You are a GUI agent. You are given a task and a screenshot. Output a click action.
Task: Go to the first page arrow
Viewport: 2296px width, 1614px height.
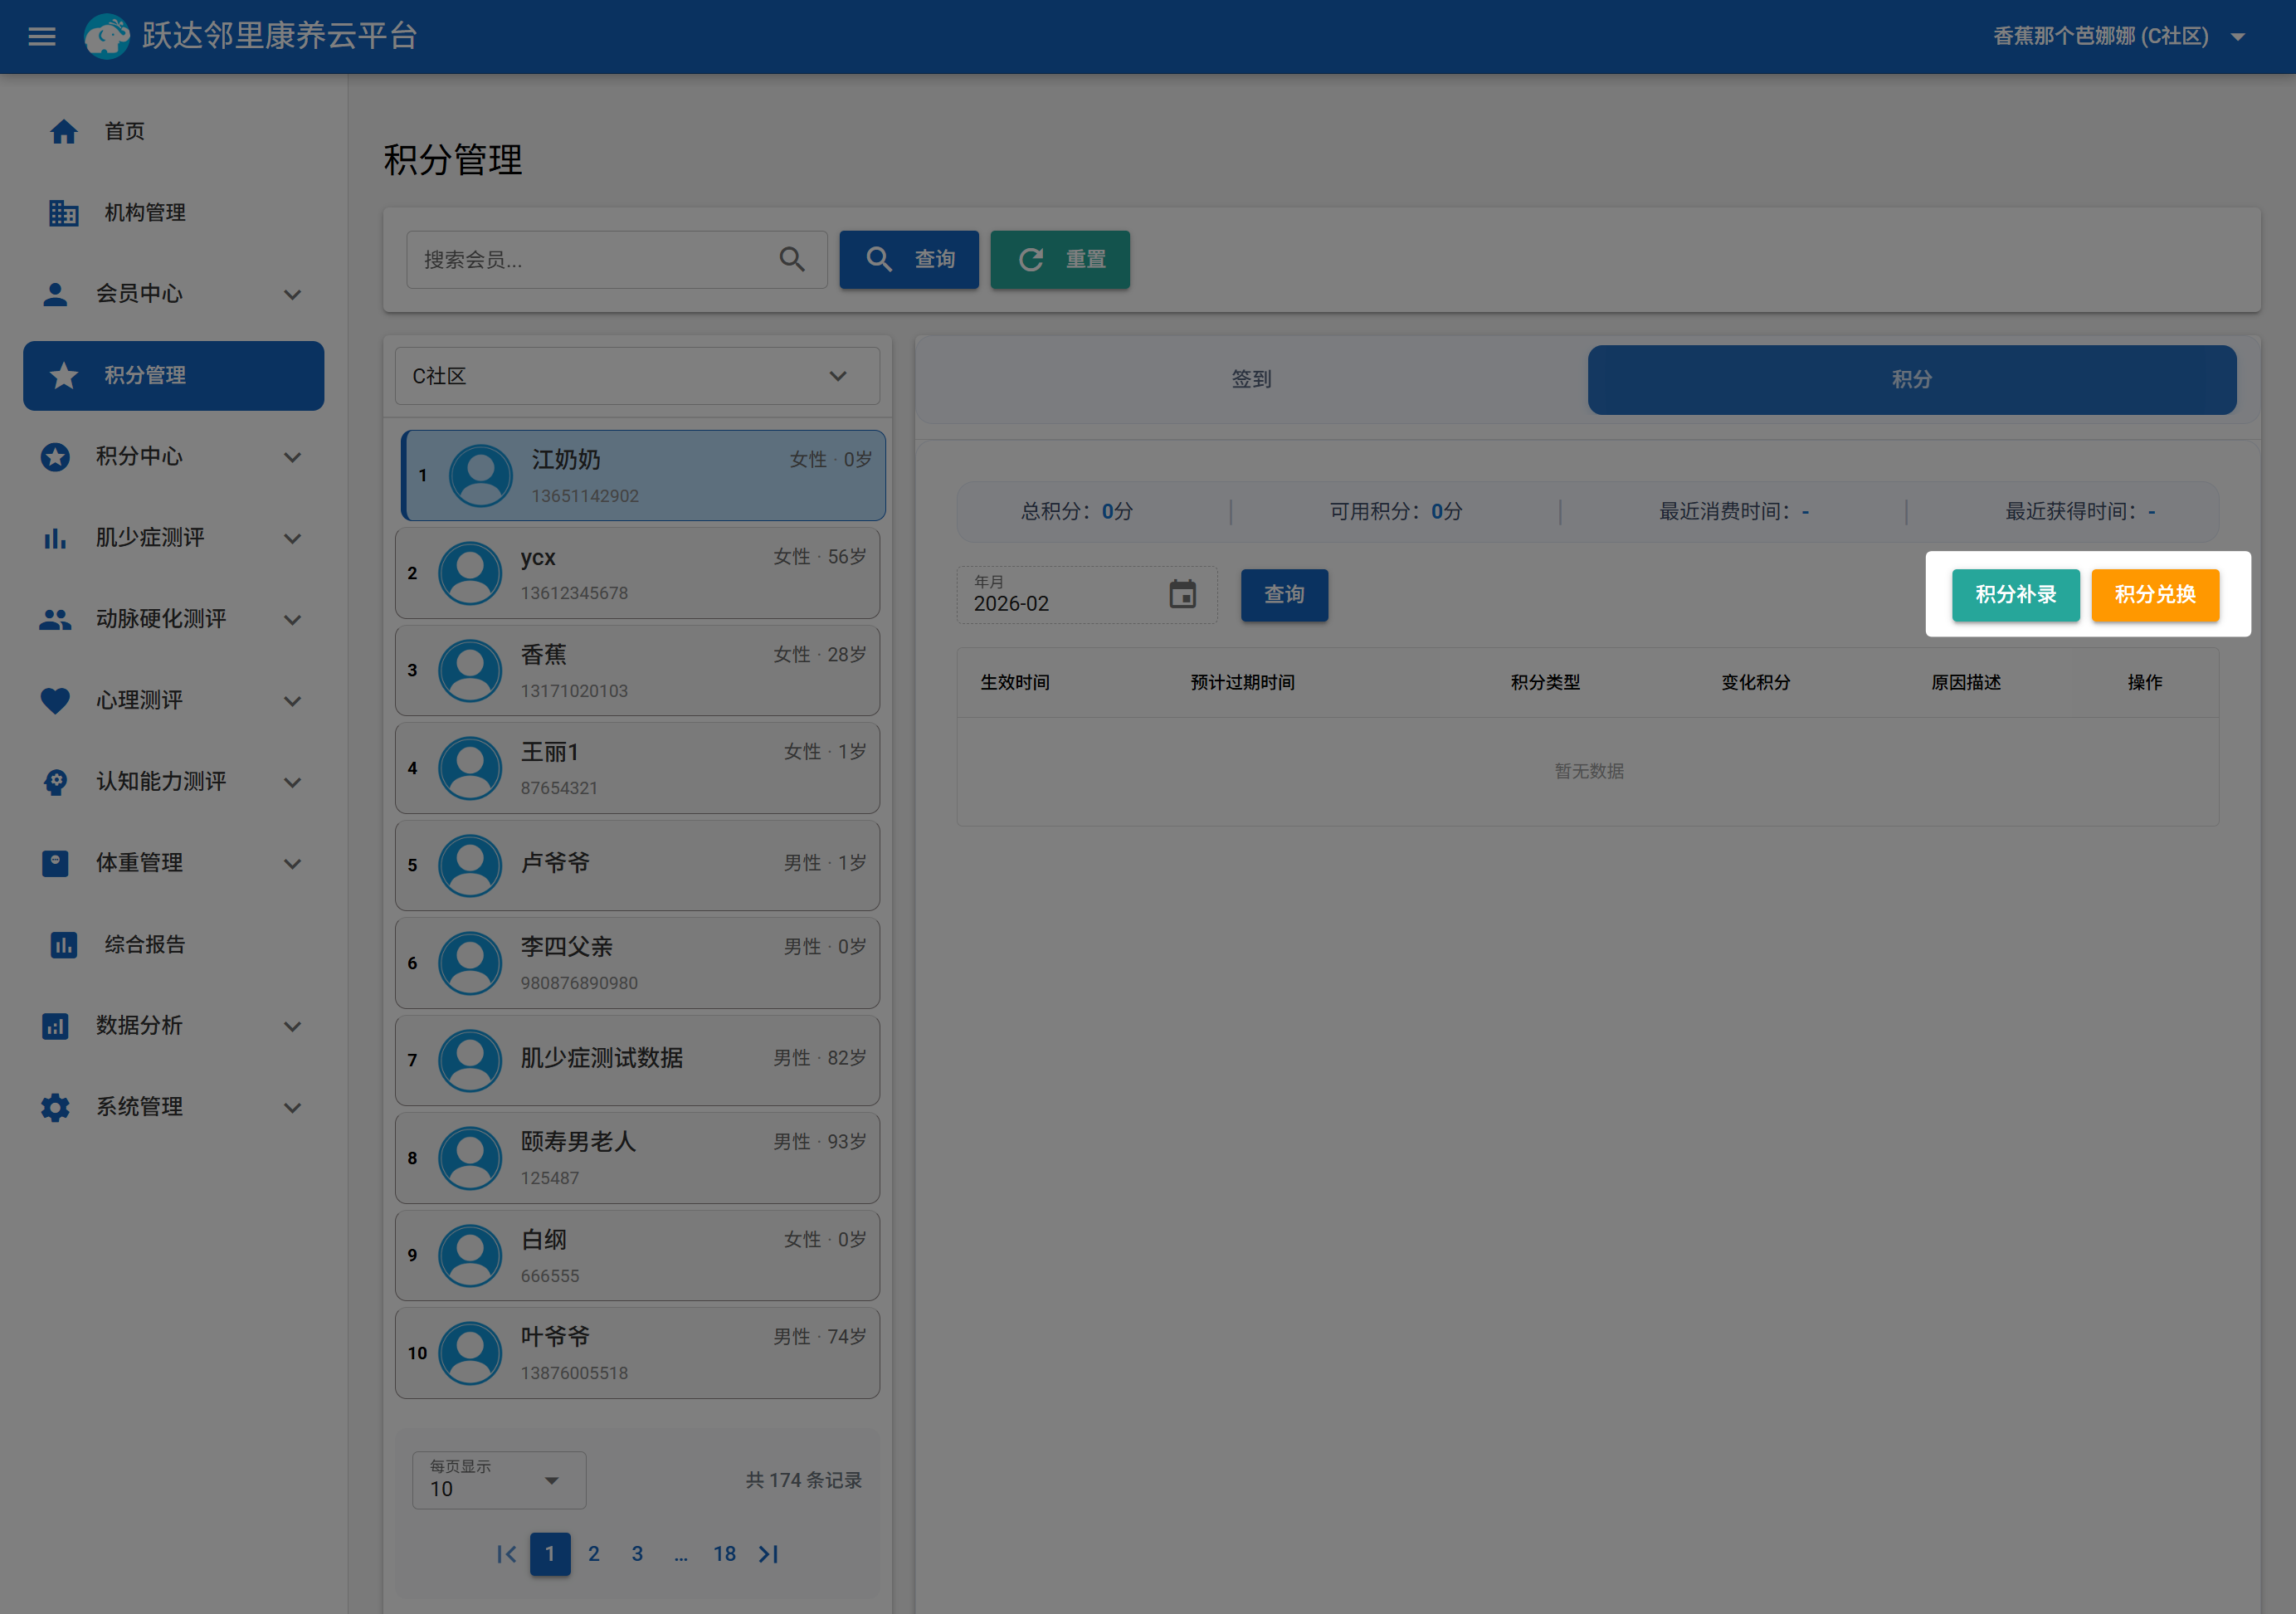[507, 1554]
